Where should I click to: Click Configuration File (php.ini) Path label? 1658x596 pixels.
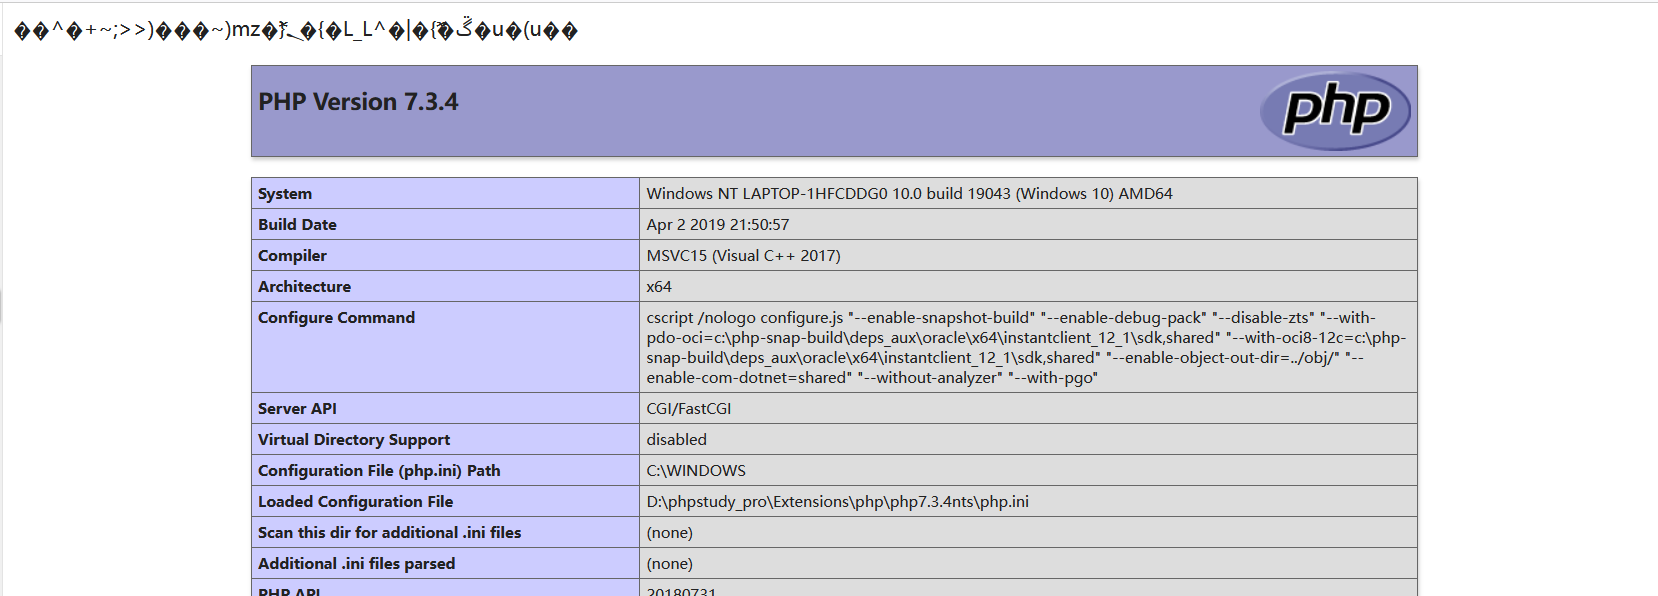[x=379, y=471]
